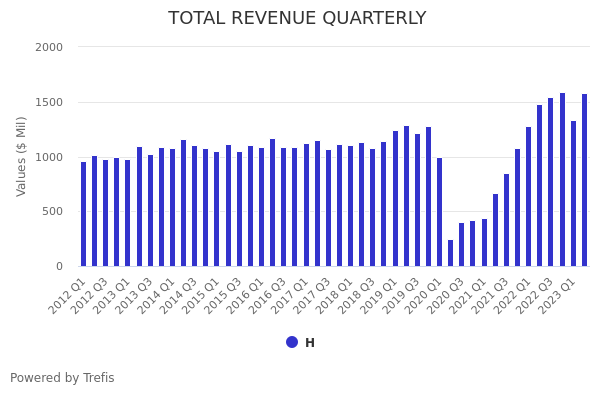The image size is (600, 400).
Task: Click the 2020 Q1 bar before the drop
Action: tap(439, 212)
